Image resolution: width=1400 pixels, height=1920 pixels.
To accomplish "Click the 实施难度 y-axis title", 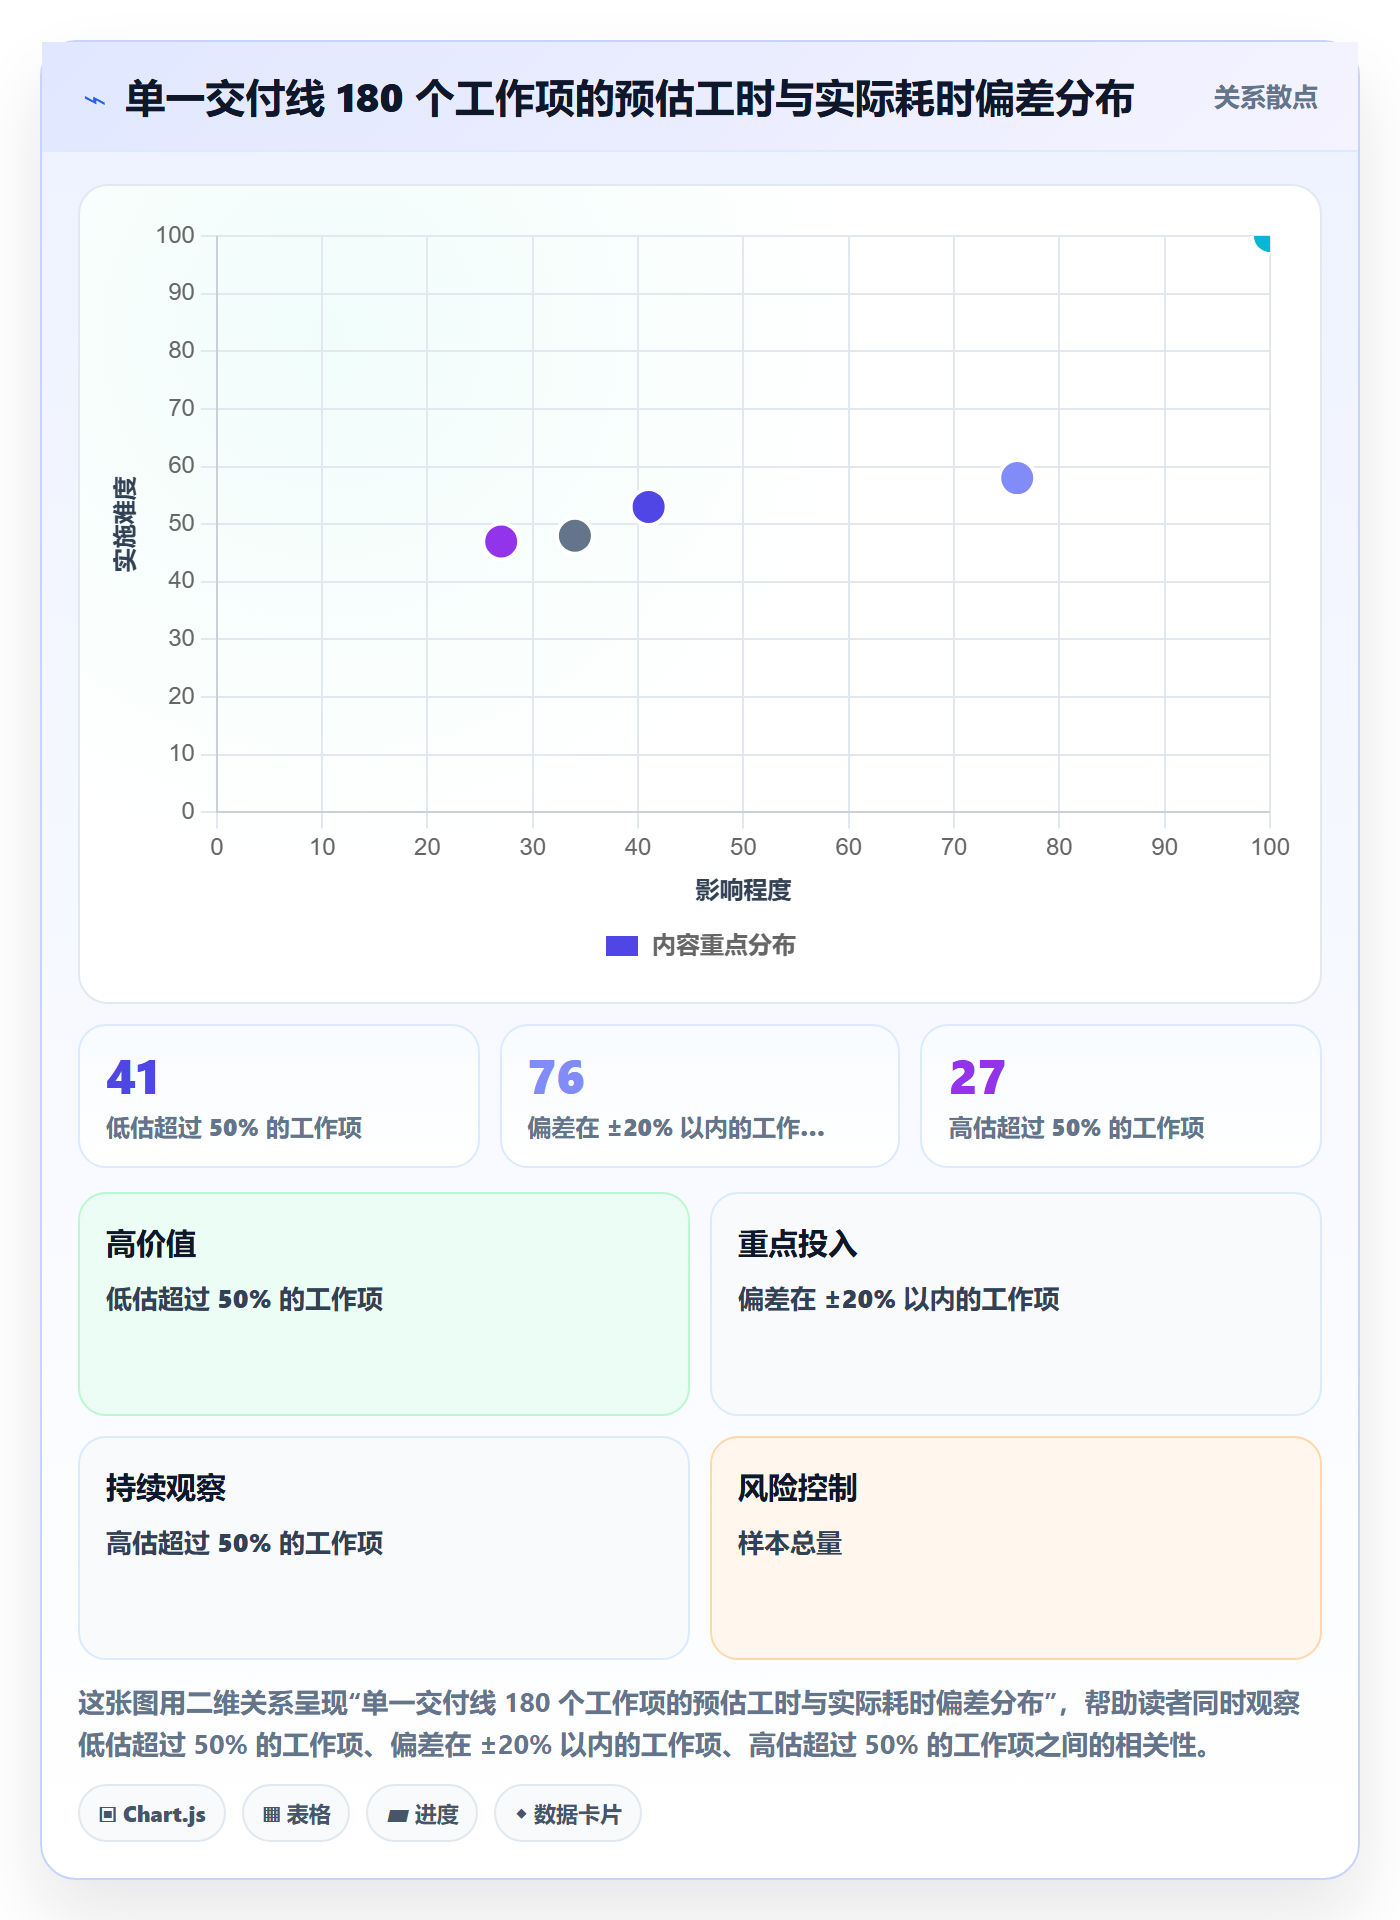I will point(125,524).
